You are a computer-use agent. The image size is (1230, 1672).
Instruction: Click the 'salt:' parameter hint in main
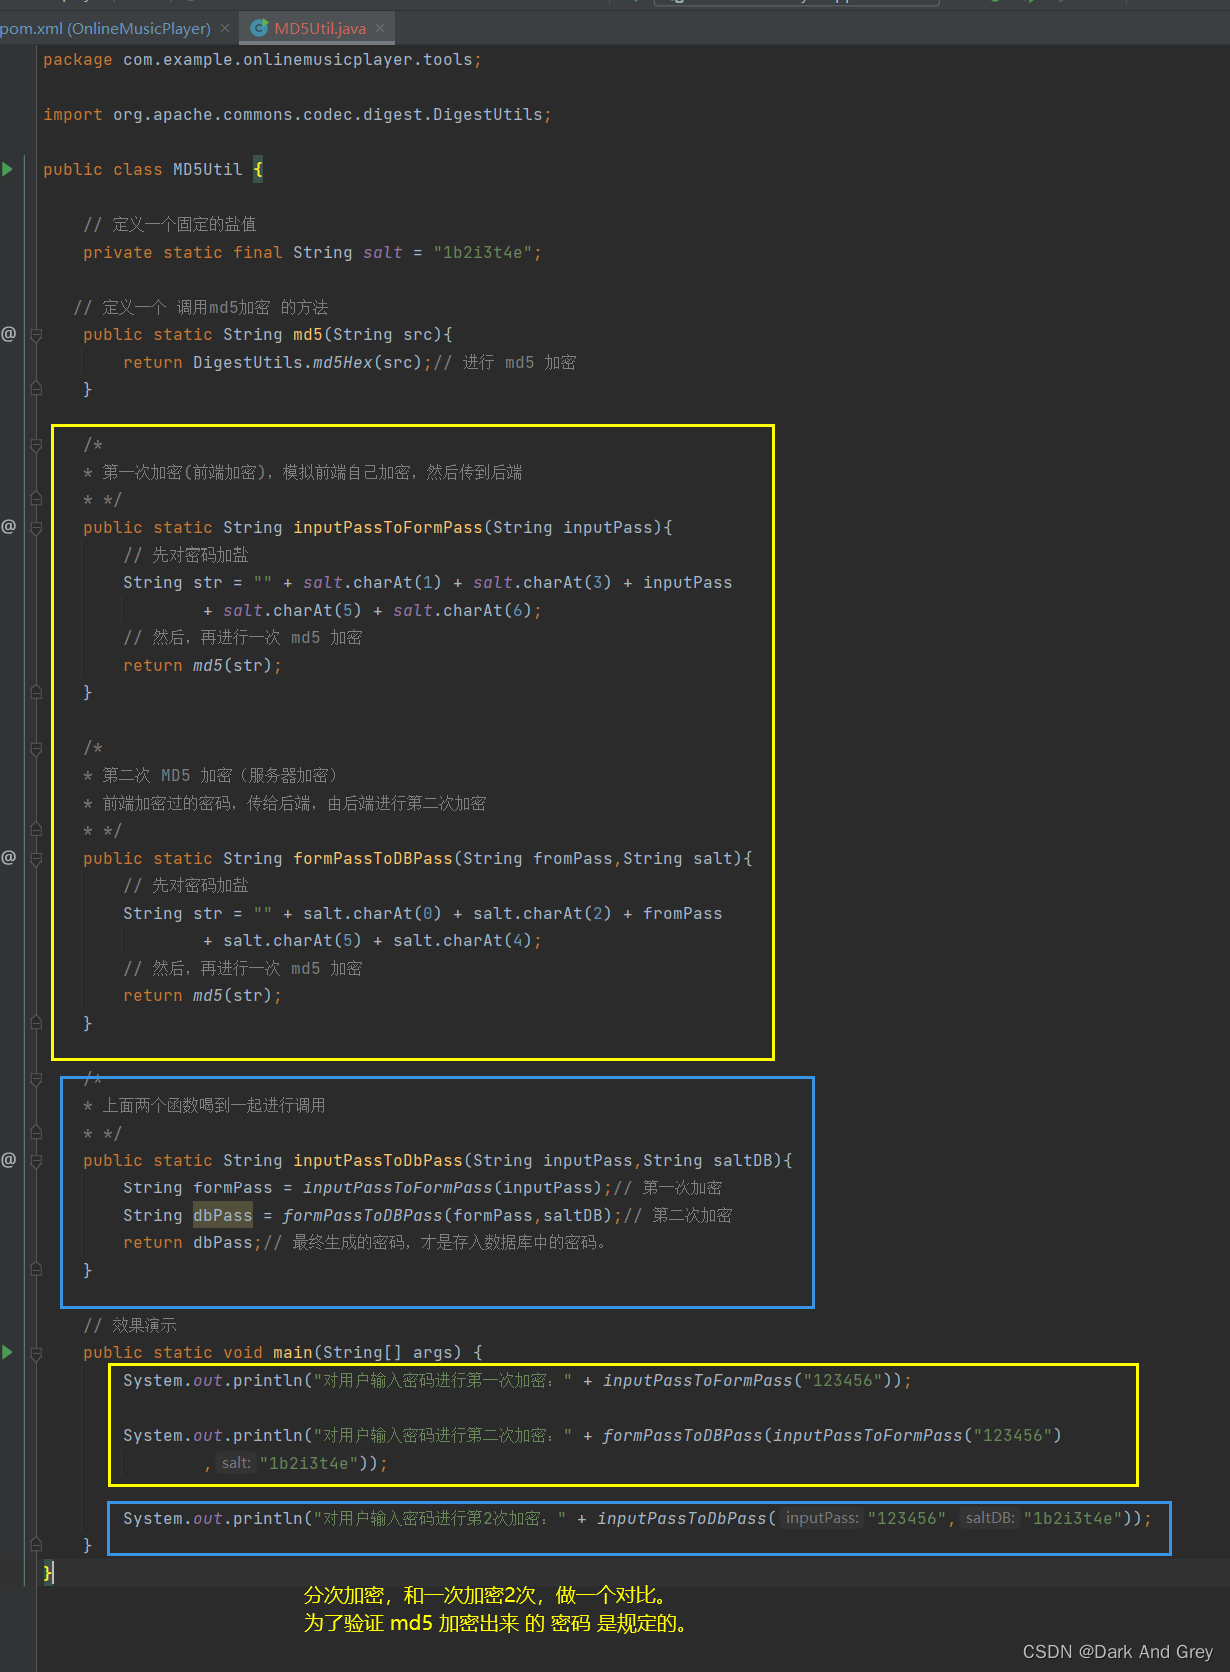coord(236,1463)
